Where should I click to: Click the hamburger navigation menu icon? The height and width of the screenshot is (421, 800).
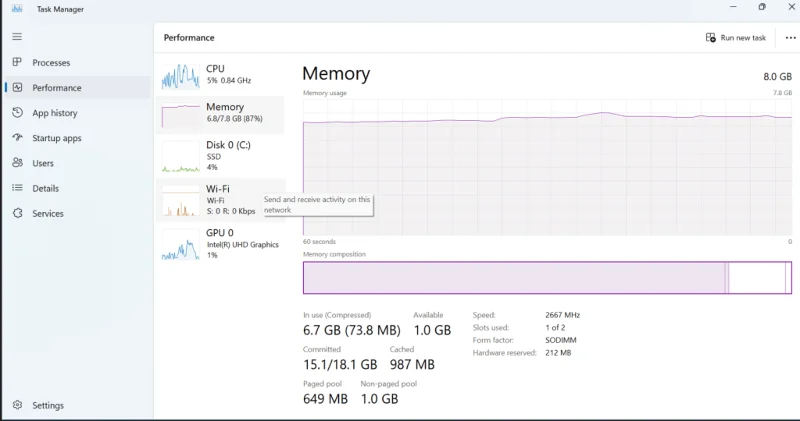(x=17, y=36)
